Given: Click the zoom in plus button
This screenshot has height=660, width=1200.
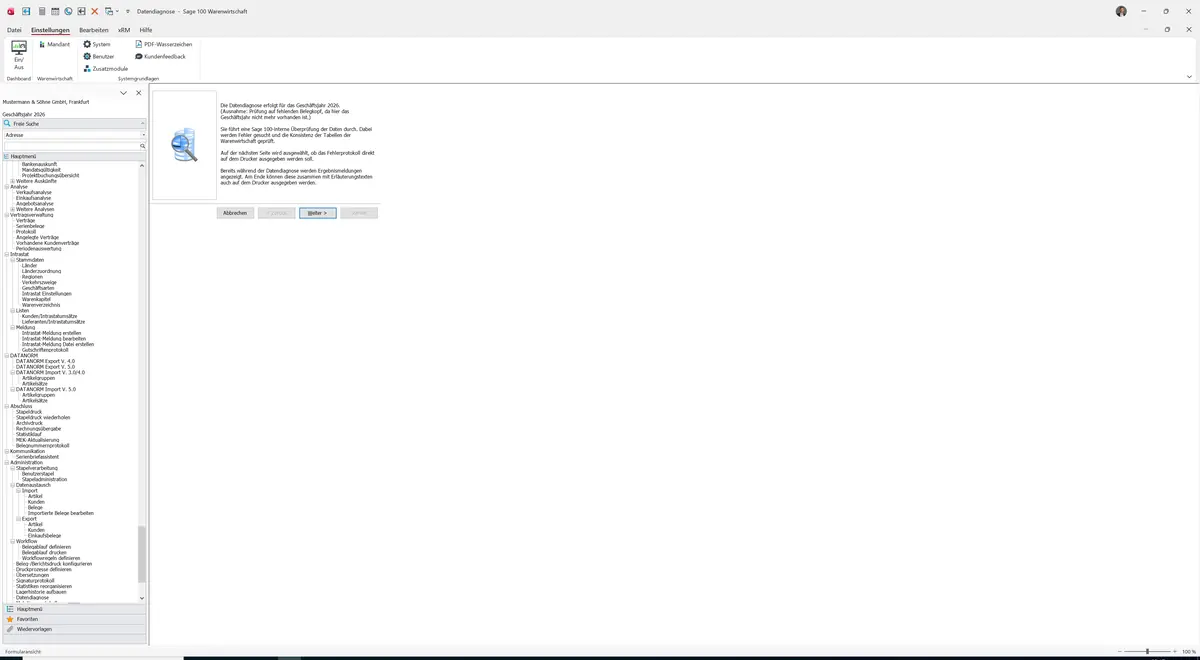Looking at the screenshot, I should [1174, 651].
